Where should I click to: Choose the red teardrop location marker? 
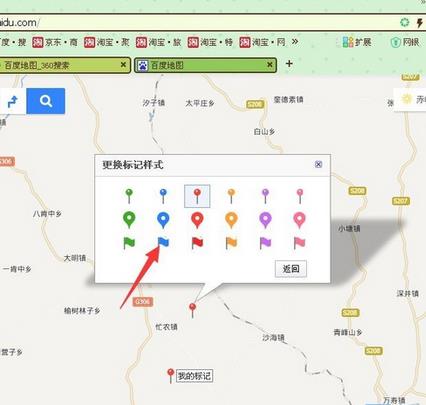[197, 220]
